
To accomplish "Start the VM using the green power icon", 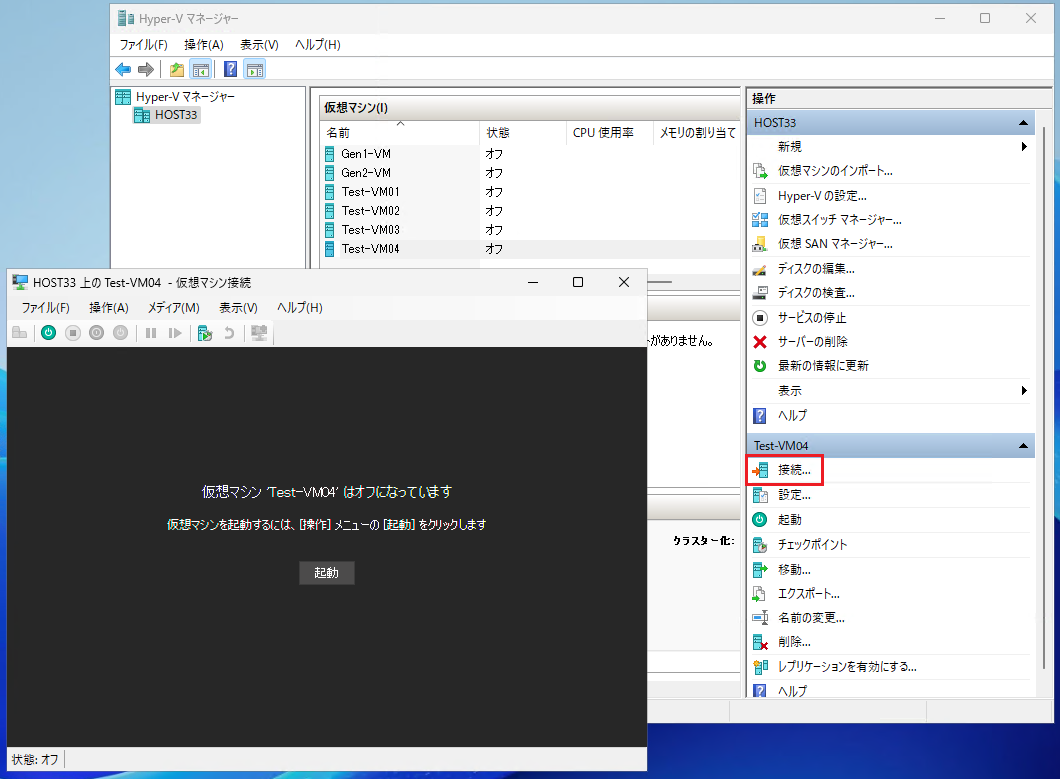I will click(x=48, y=332).
